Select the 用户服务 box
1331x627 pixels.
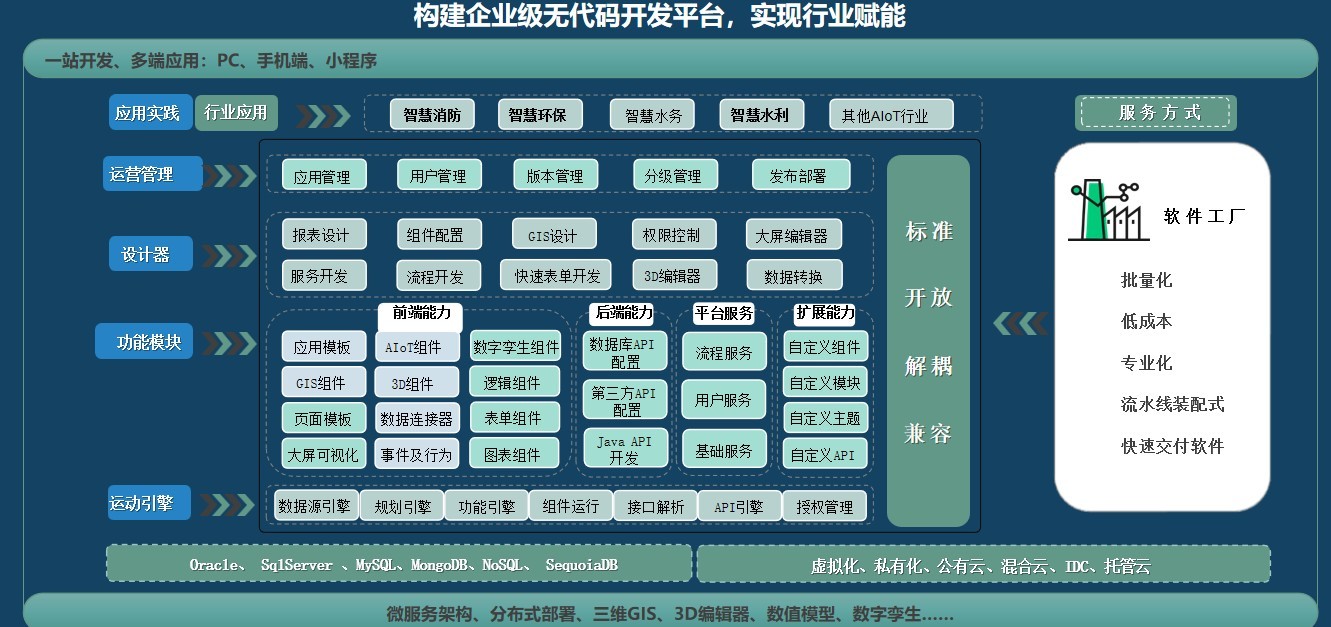tap(724, 400)
